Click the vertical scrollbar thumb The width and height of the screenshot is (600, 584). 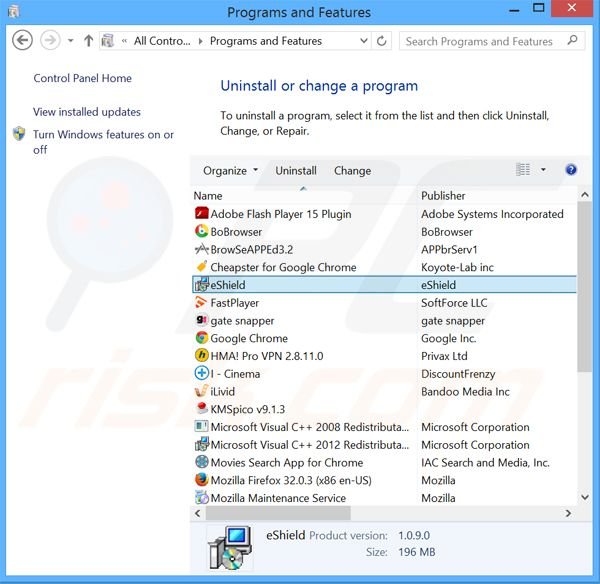[584, 287]
